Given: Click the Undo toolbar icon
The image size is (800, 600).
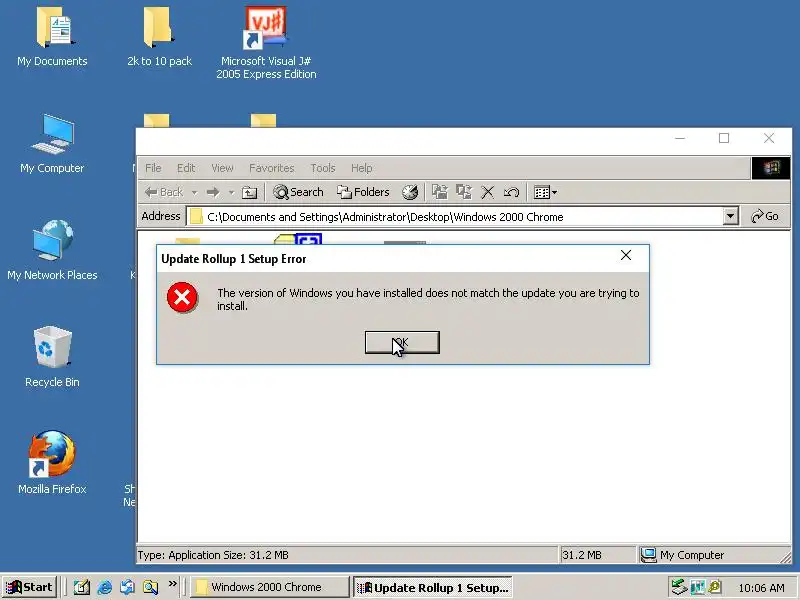Looking at the screenshot, I should coord(511,192).
